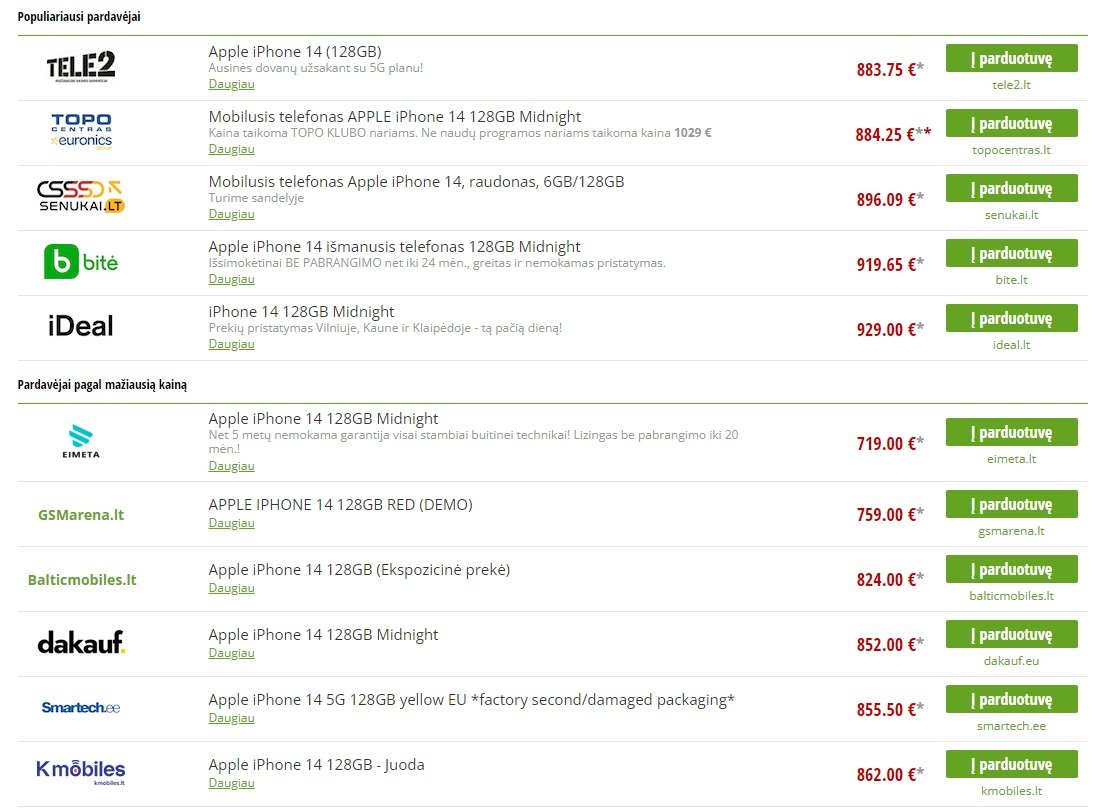The width and height of the screenshot is (1104, 810).
Task: Expand Daugiau under the GSMarena RED (DEMO) offer
Action: (x=231, y=523)
